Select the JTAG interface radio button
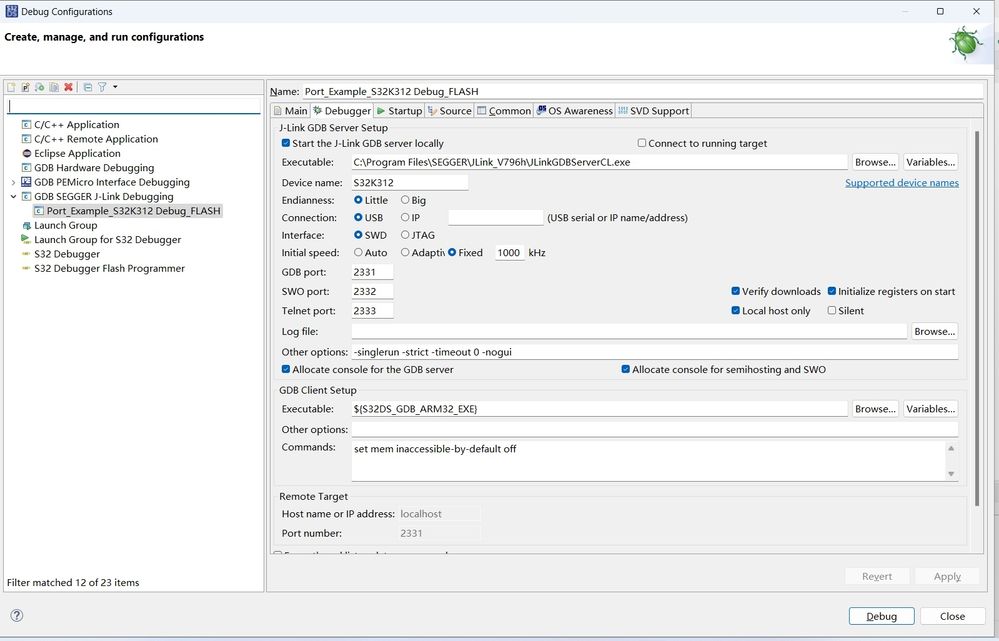Image resolution: width=999 pixels, height=641 pixels. click(405, 235)
